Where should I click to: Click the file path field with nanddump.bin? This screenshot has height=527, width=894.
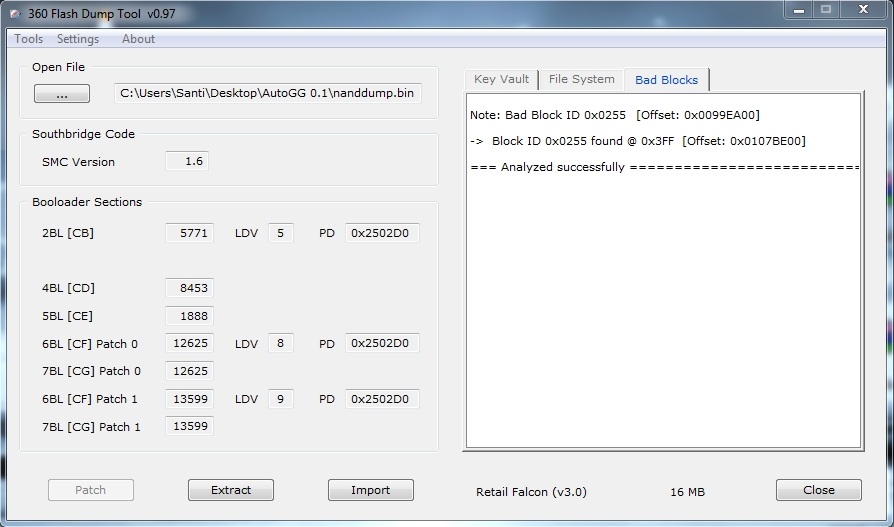(x=267, y=93)
